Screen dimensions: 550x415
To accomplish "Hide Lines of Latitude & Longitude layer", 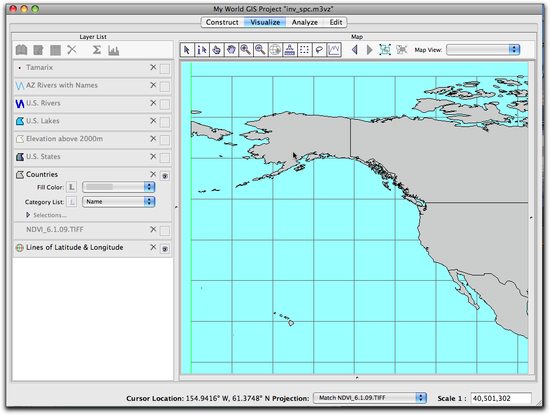I will (x=165, y=249).
